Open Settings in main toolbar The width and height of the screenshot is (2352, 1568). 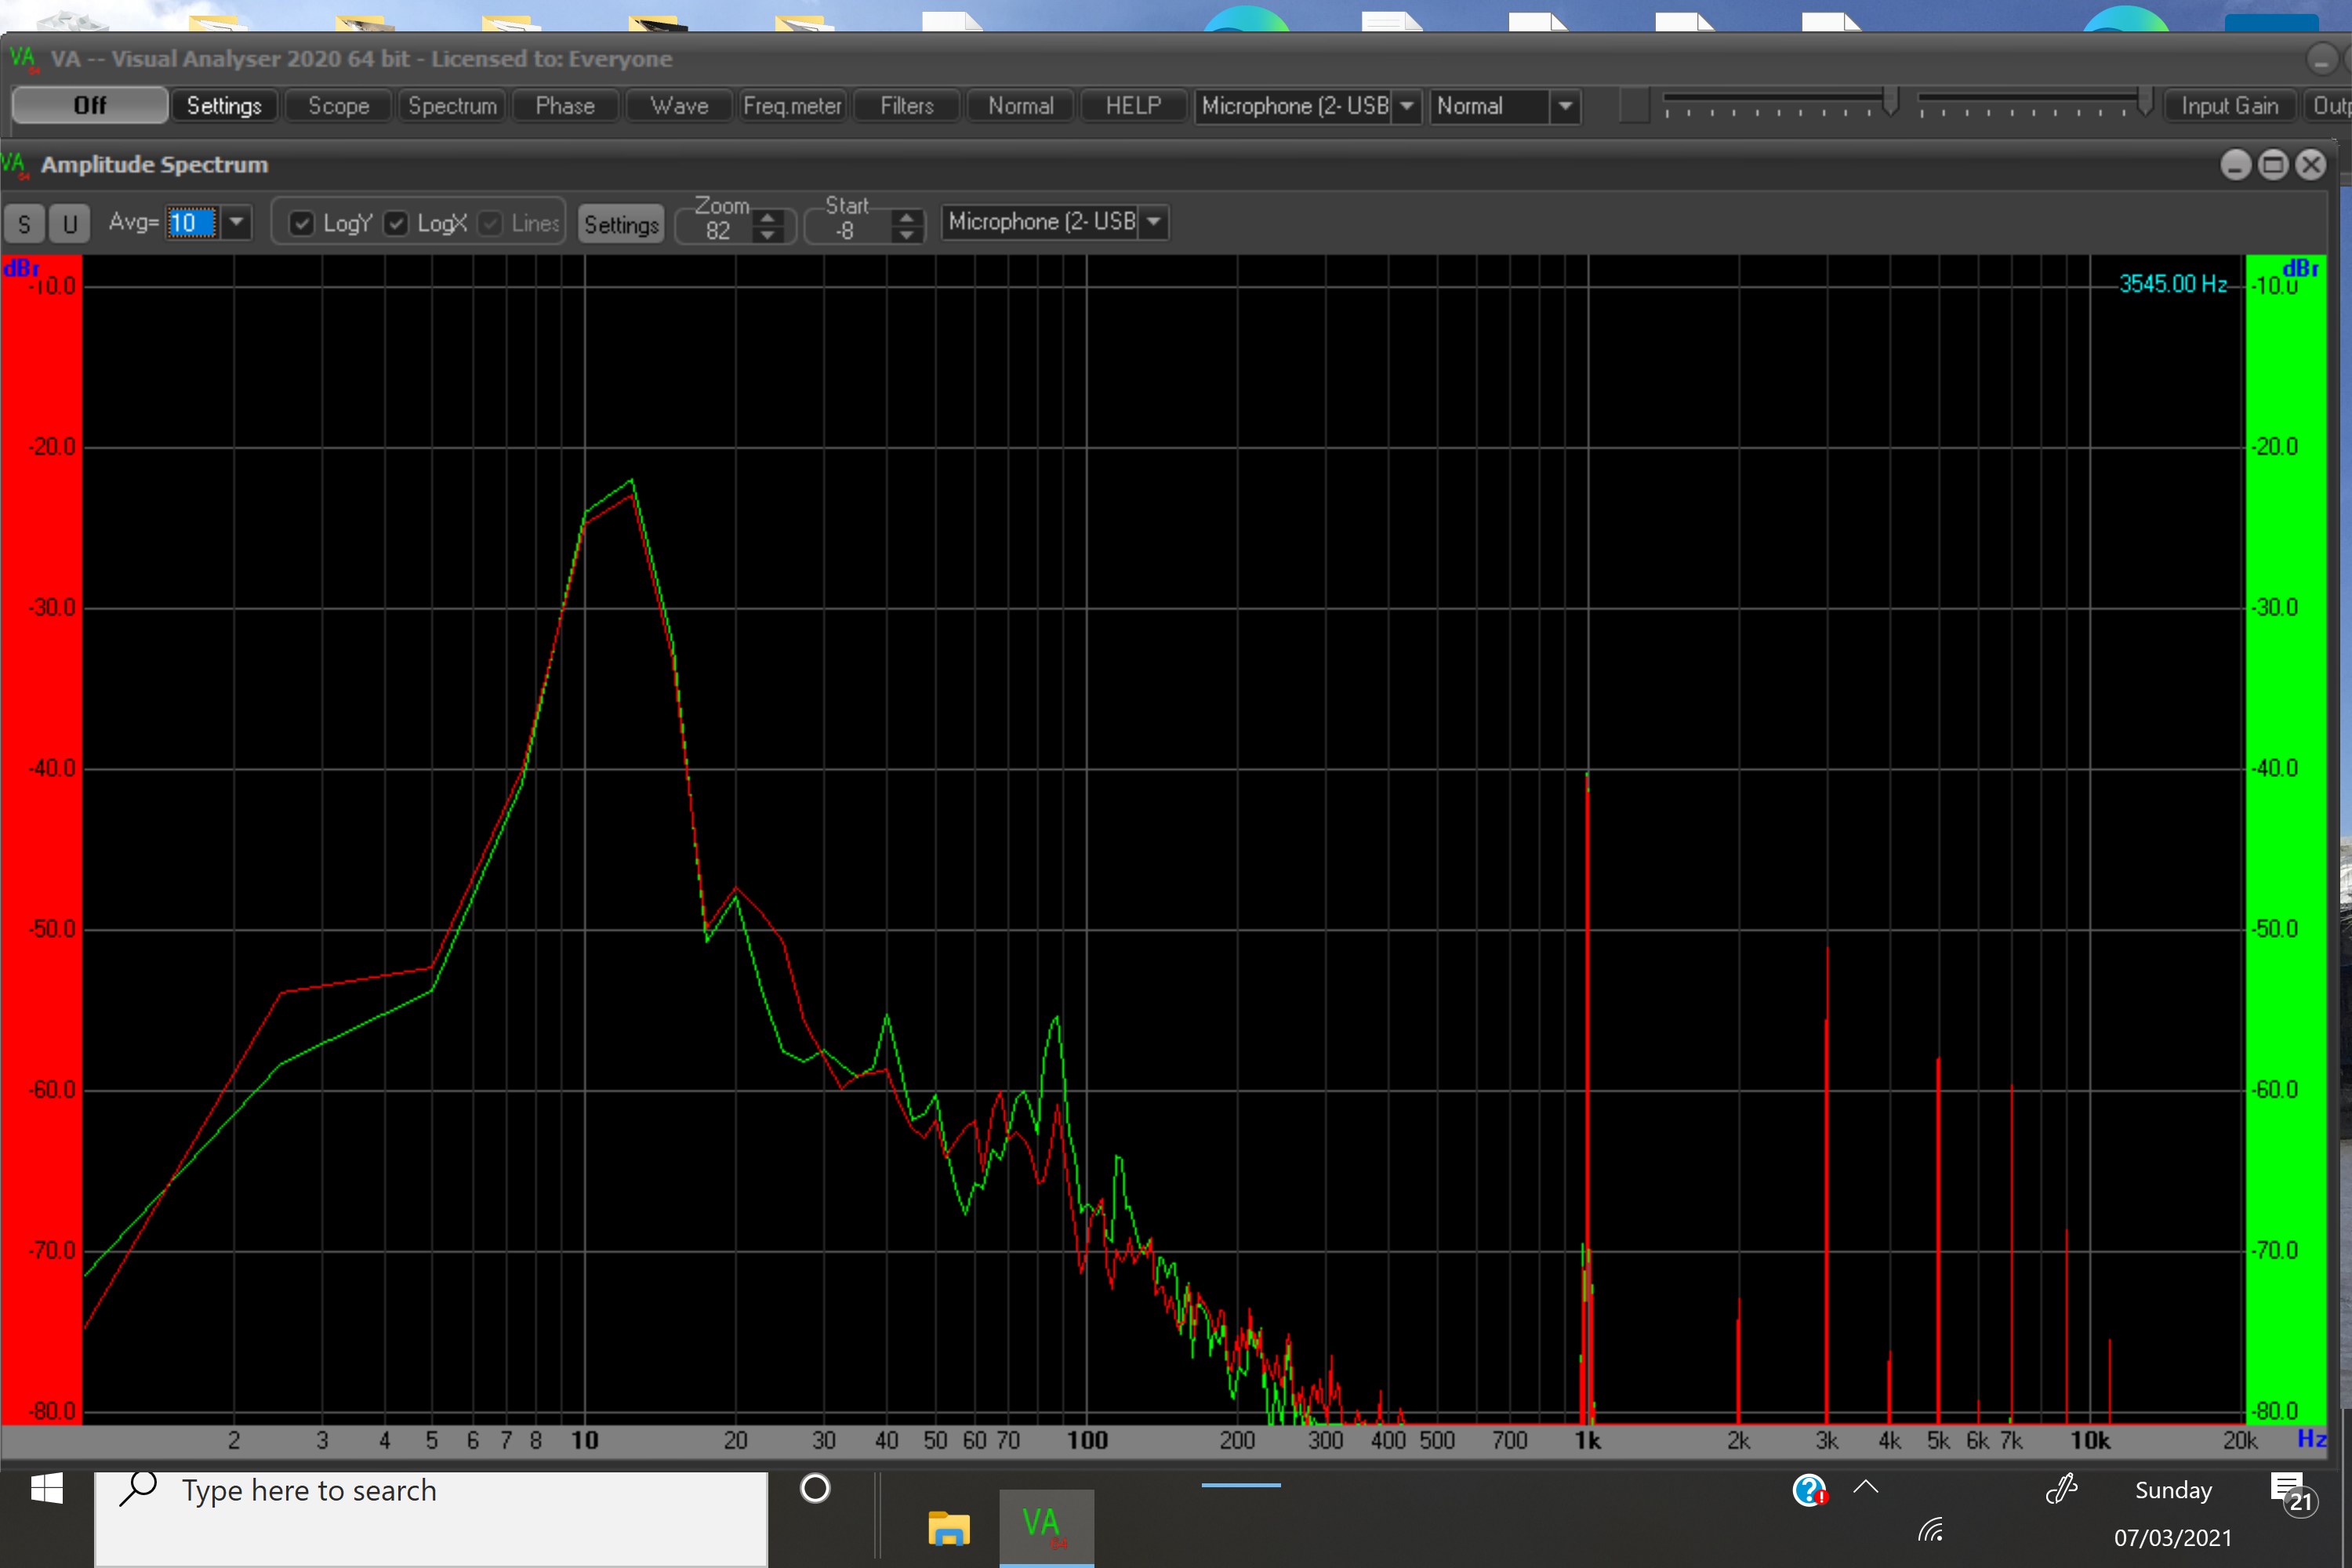coord(224,105)
